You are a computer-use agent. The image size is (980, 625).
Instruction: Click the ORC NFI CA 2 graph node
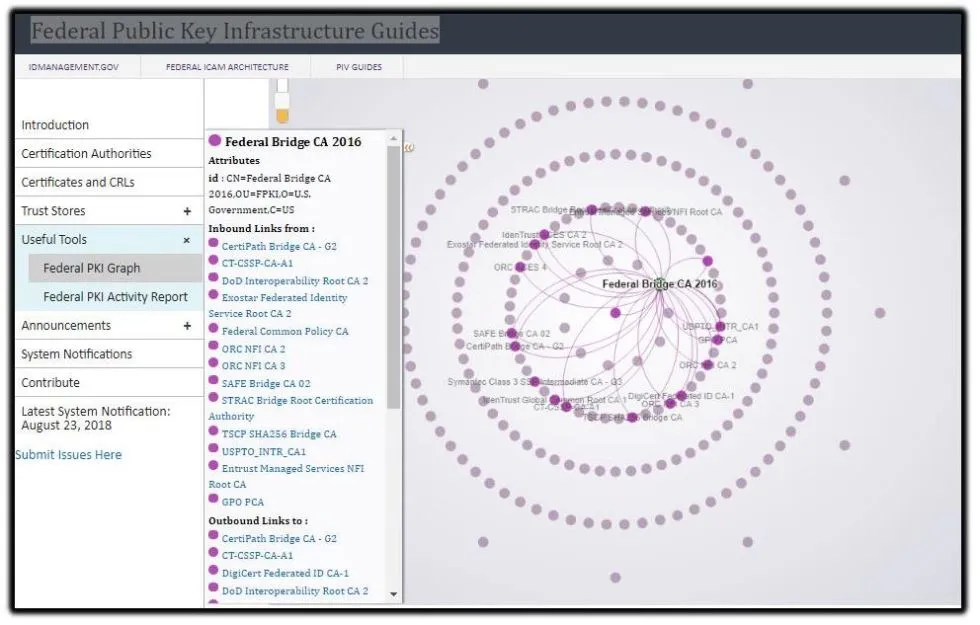click(708, 365)
